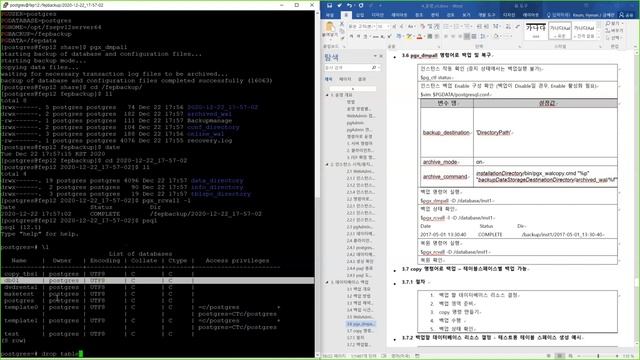
Task: Open the navigation pane options dropdown arrow
Action: coord(375,56)
